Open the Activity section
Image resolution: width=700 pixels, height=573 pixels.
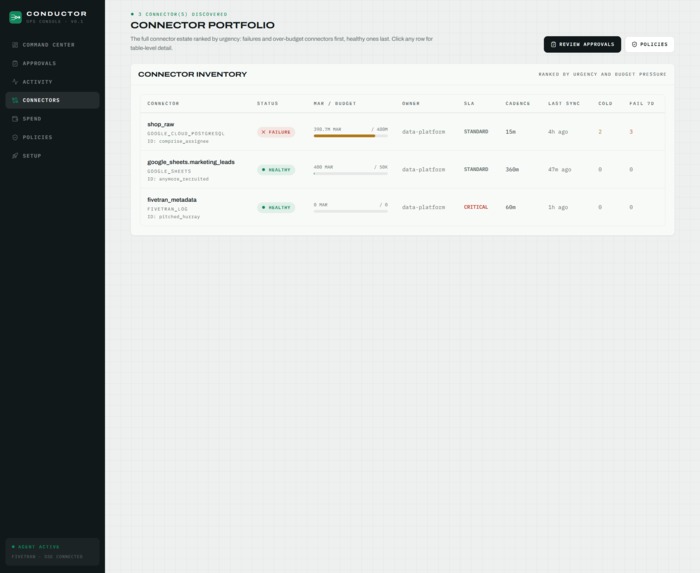[x=52, y=82]
